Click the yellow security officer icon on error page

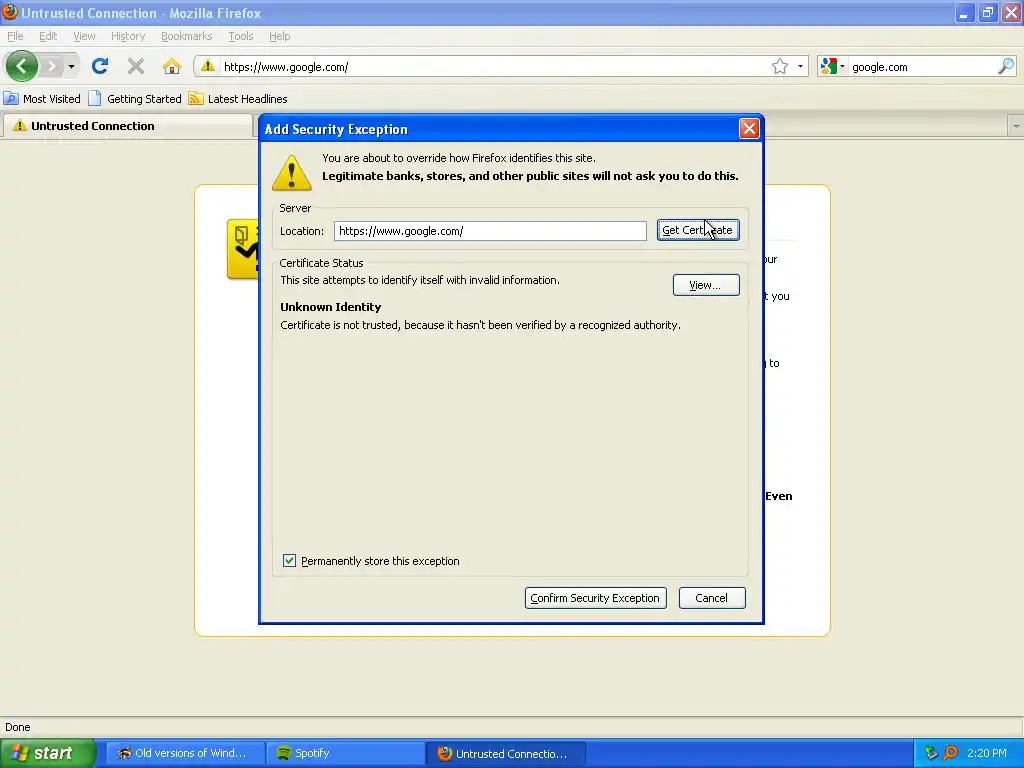pos(242,249)
